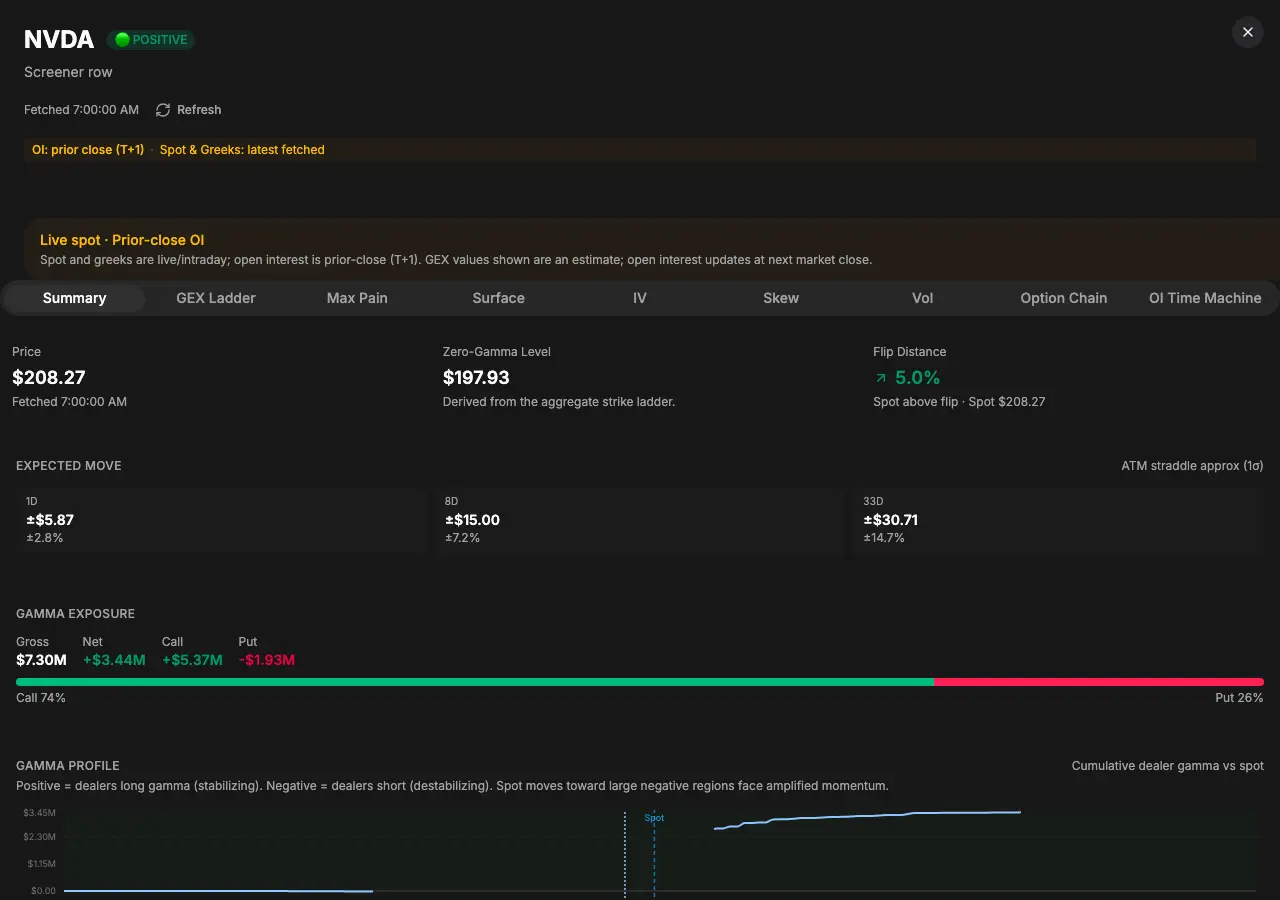Select the 1D expected move ±$5.87
The height and width of the screenshot is (900, 1280).
50,520
